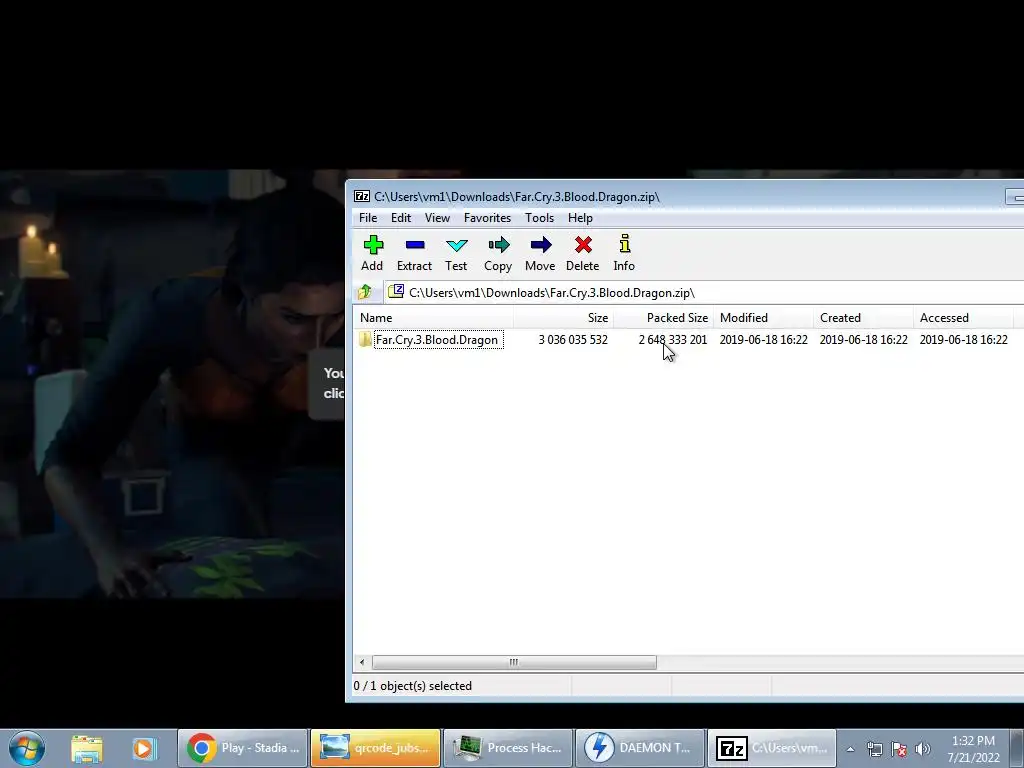Sort by the Size column header

(563, 318)
